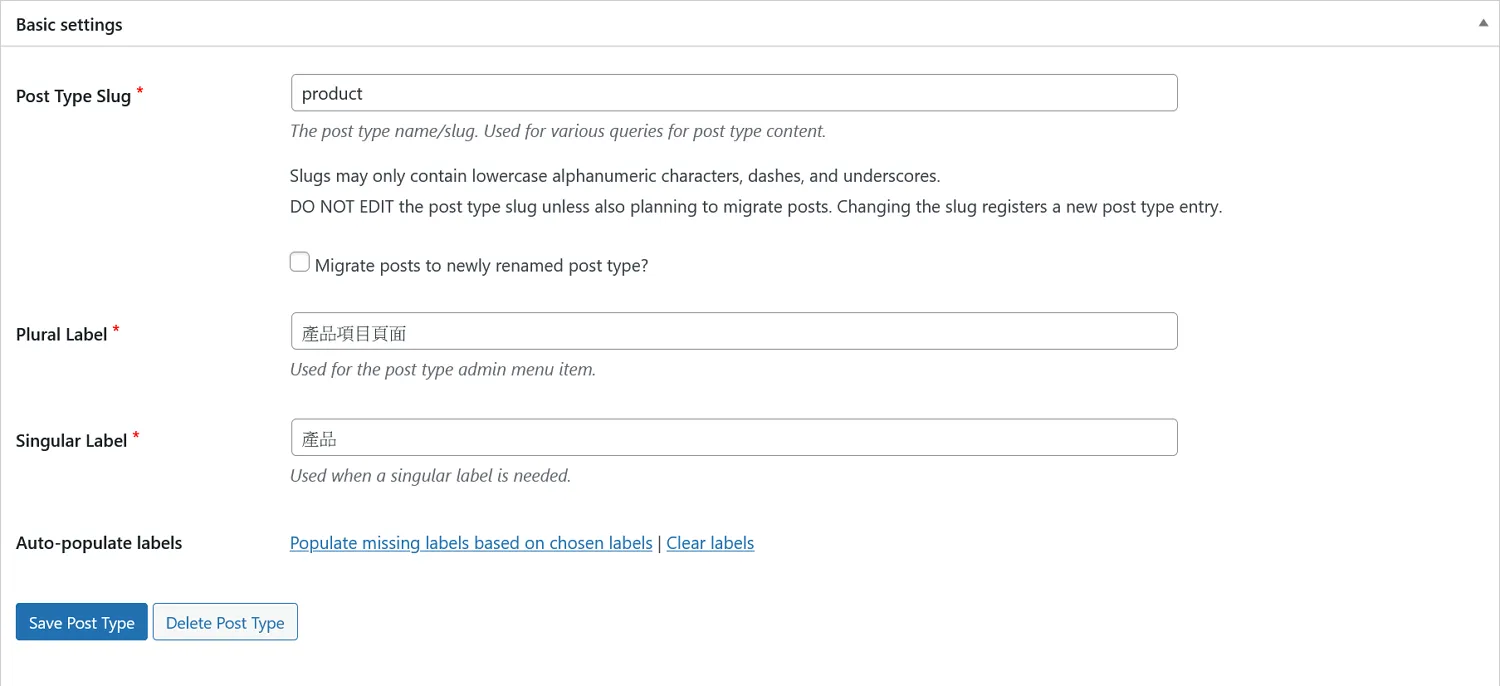Select the Plural Label field label
Image resolution: width=1500 pixels, height=686 pixels.
pos(61,334)
